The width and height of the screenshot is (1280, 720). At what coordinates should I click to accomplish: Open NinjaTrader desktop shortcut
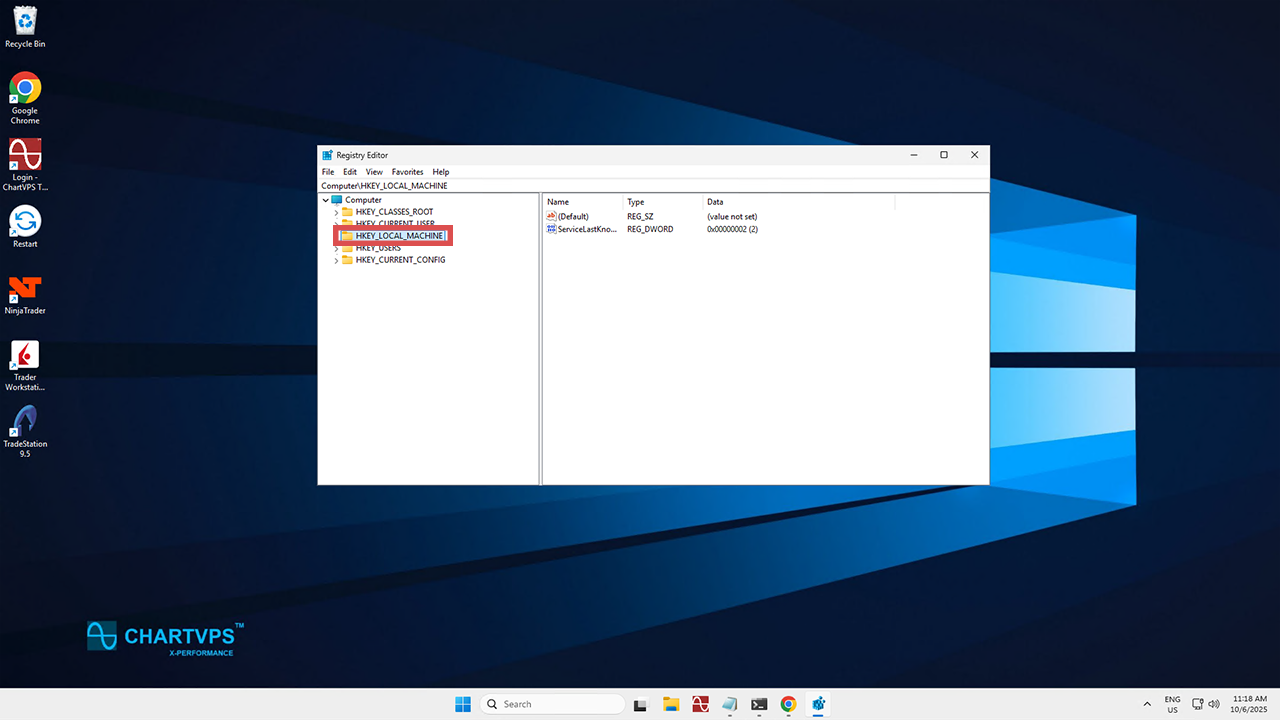[25, 289]
